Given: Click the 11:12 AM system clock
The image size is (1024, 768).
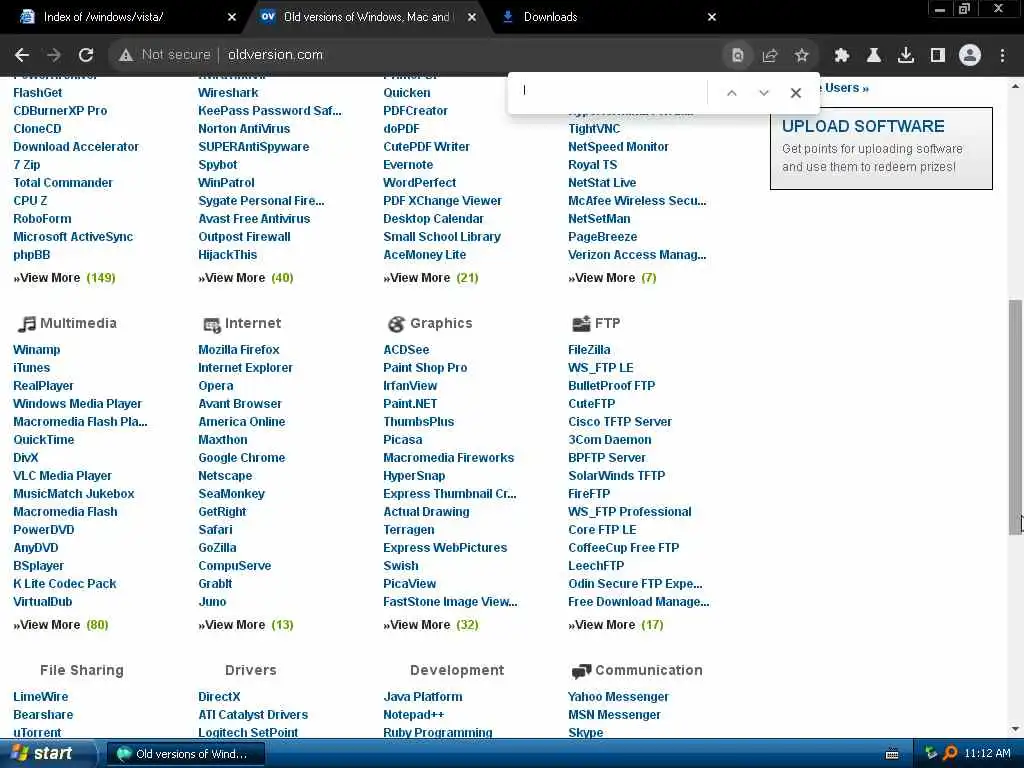Looking at the screenshot, I should pos(987,754).
